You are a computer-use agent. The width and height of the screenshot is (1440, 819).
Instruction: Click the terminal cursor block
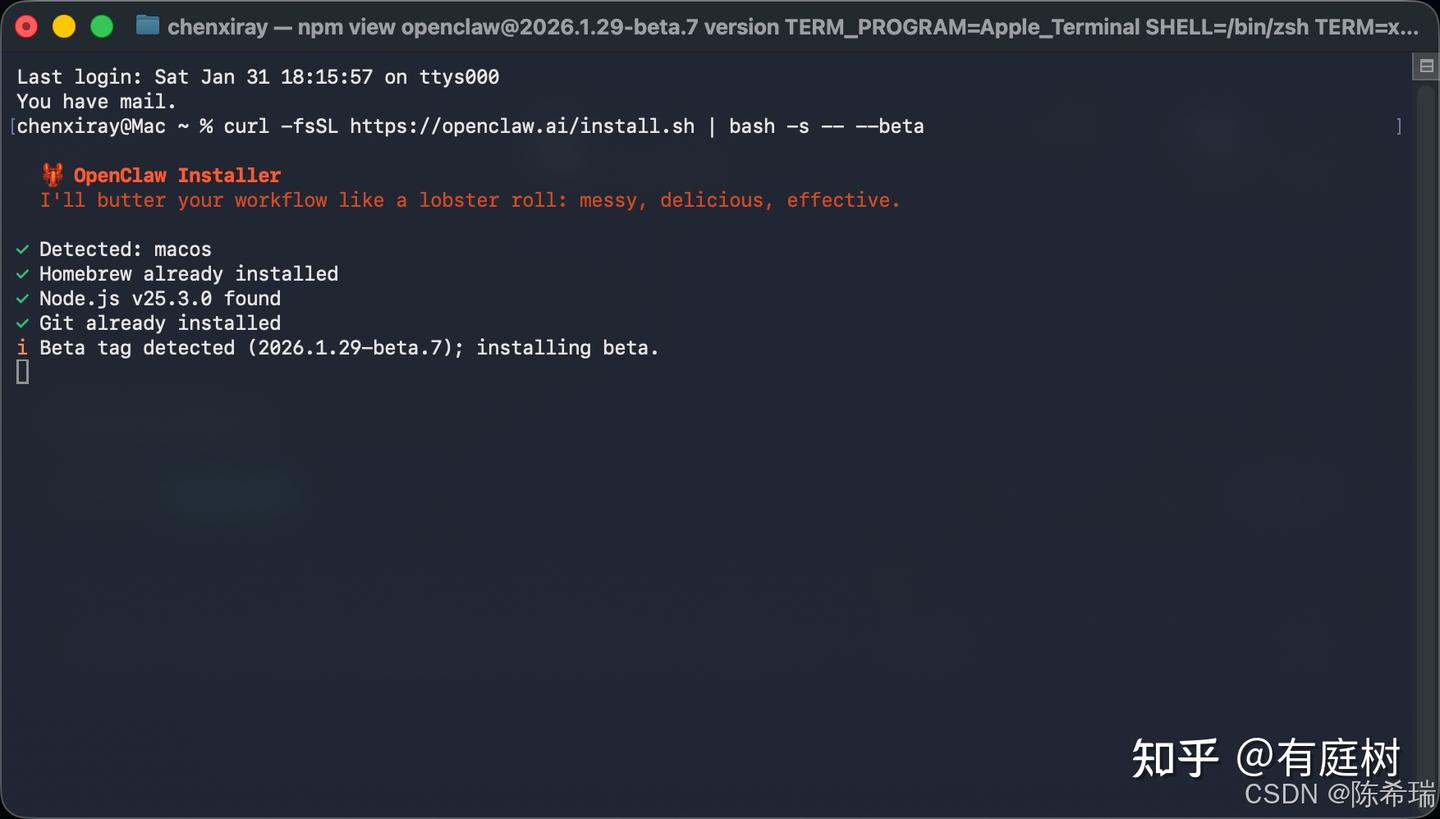point(23,372)
